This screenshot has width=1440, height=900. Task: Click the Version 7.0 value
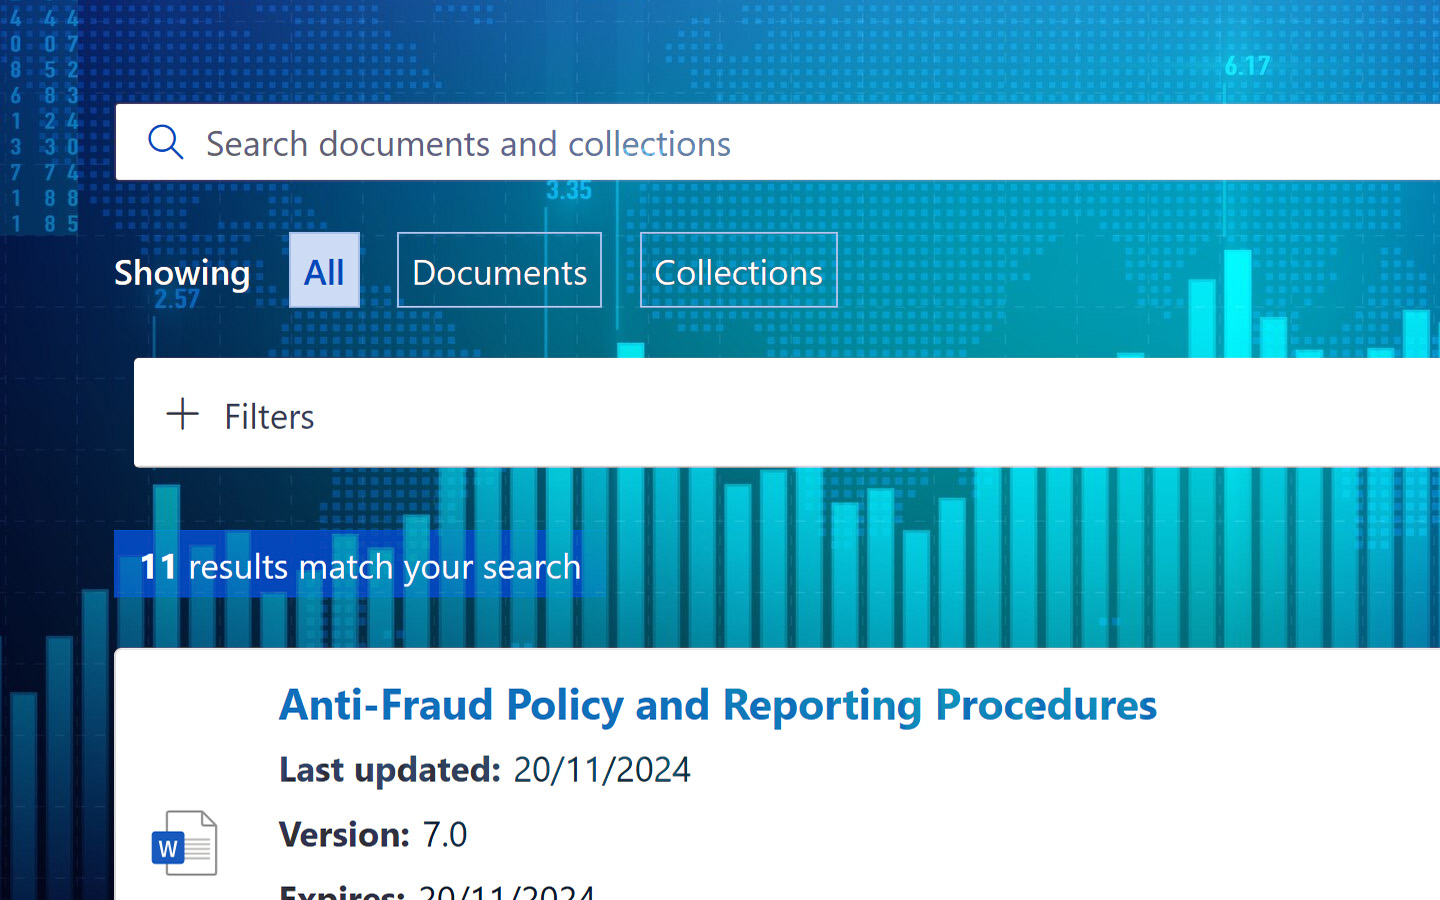point(444,834)
